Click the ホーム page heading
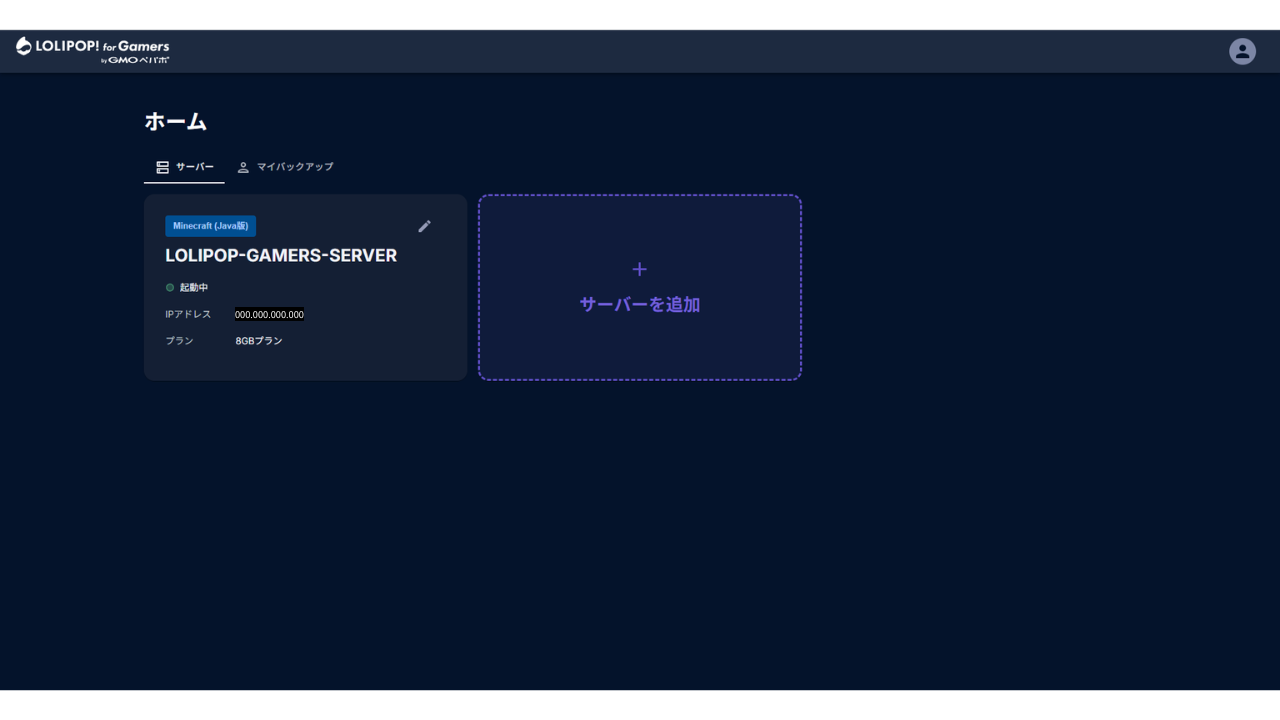 click(176, 122)
